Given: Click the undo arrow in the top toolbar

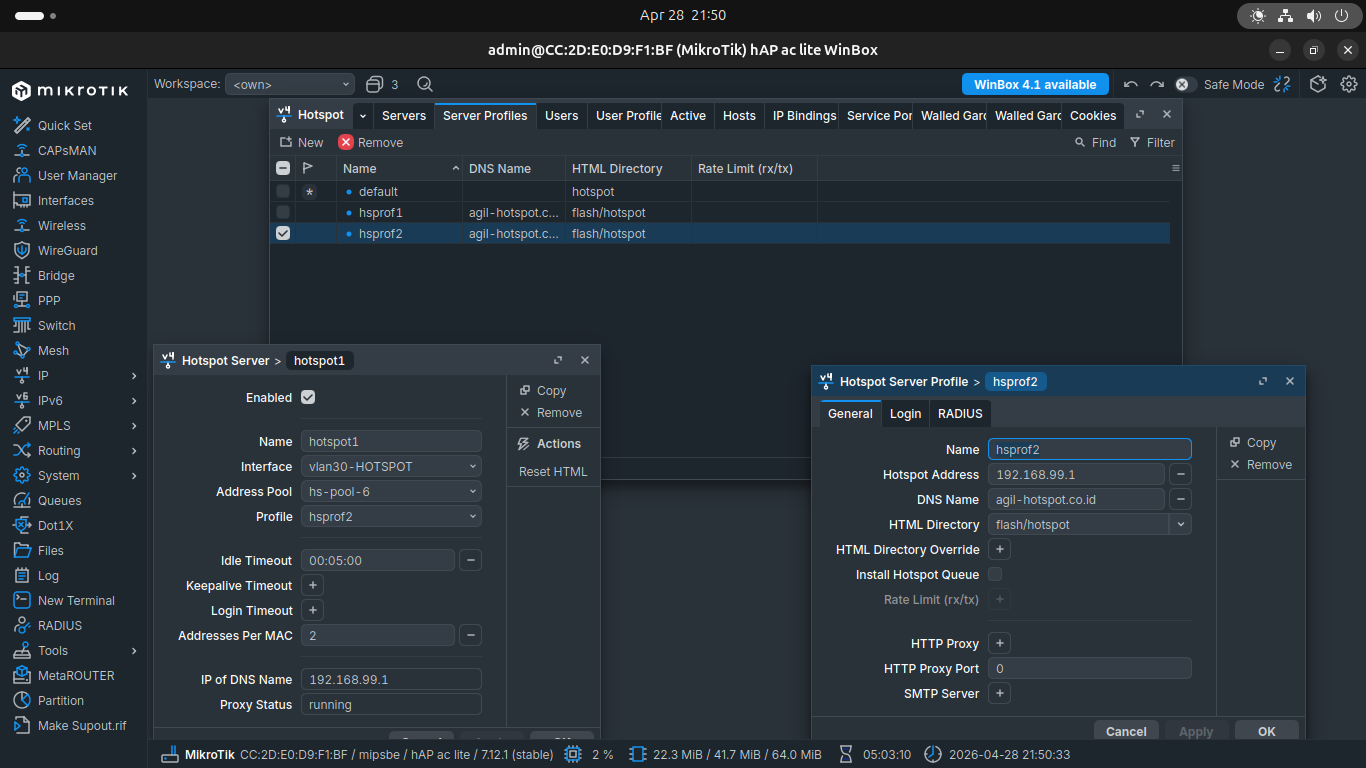Looking at the screenshot, I should [x=1131, y=85].
